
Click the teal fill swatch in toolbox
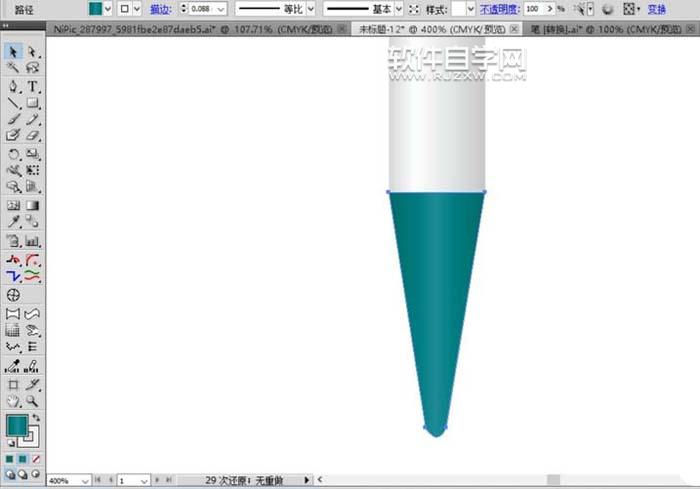(x=16, y=425)
